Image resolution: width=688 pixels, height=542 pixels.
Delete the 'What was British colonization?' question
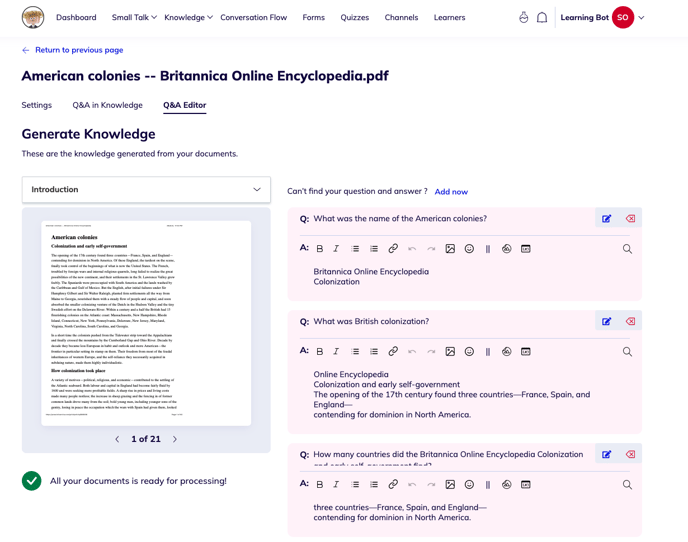click(630, 321)
